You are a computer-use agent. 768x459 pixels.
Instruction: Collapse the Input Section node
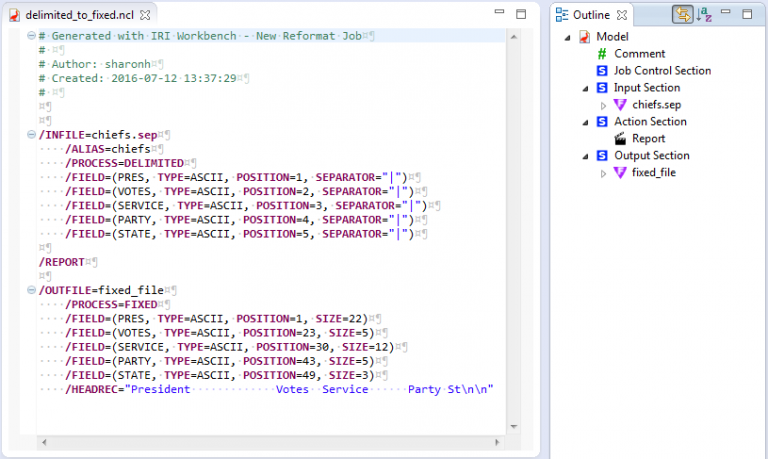click(585, 88)
